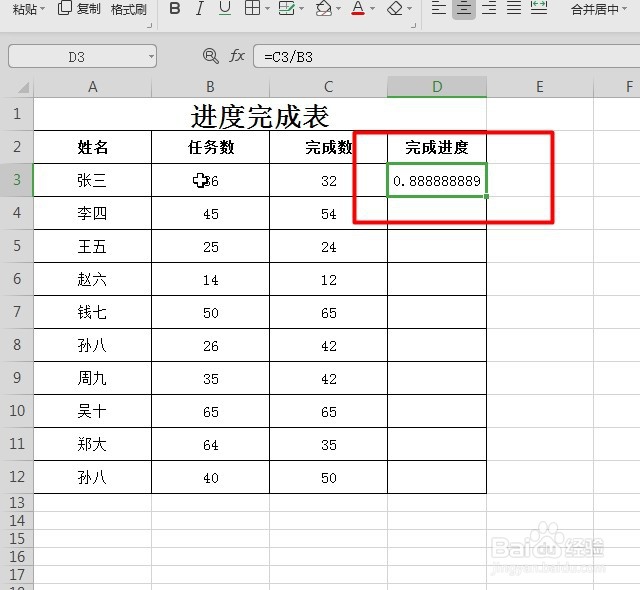Image resolution: width=640 pixels, height=590 pixels.
Task: Click the 姓名 header cell
Action: tap(93, 147)
